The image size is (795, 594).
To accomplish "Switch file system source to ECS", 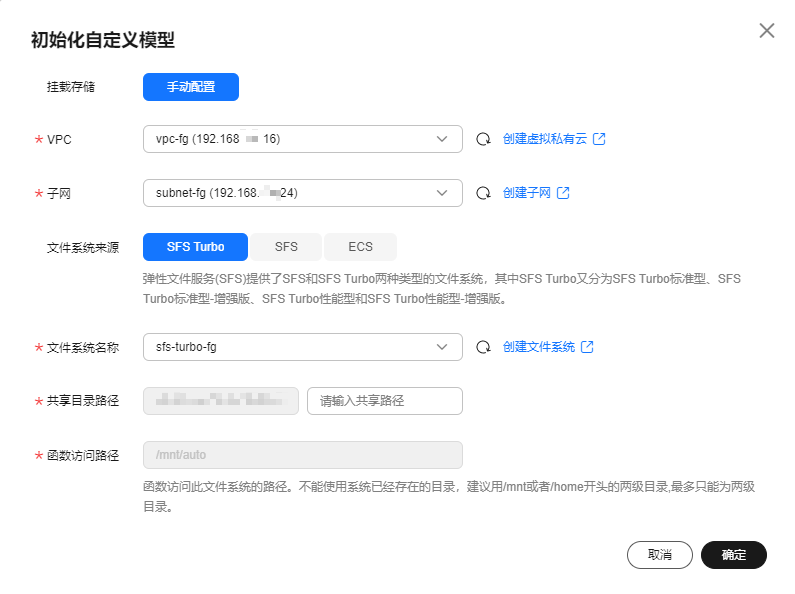I will [x=360, y=247].
